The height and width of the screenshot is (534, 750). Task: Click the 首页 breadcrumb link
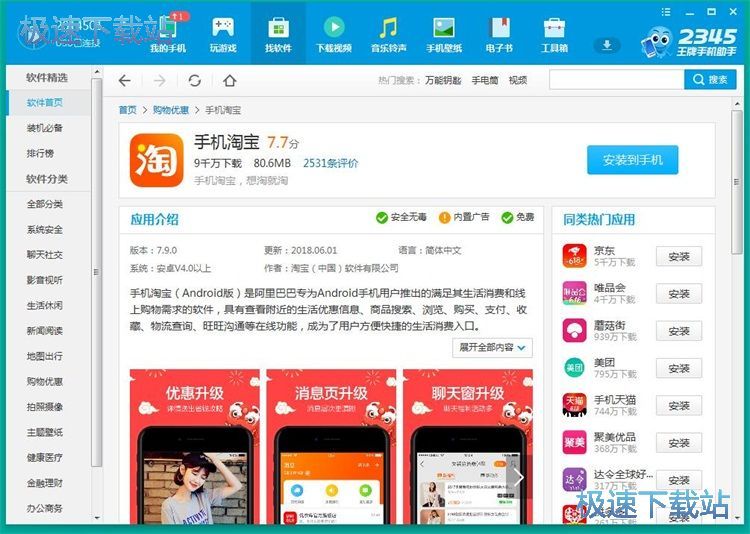click(x=128, y=110)
